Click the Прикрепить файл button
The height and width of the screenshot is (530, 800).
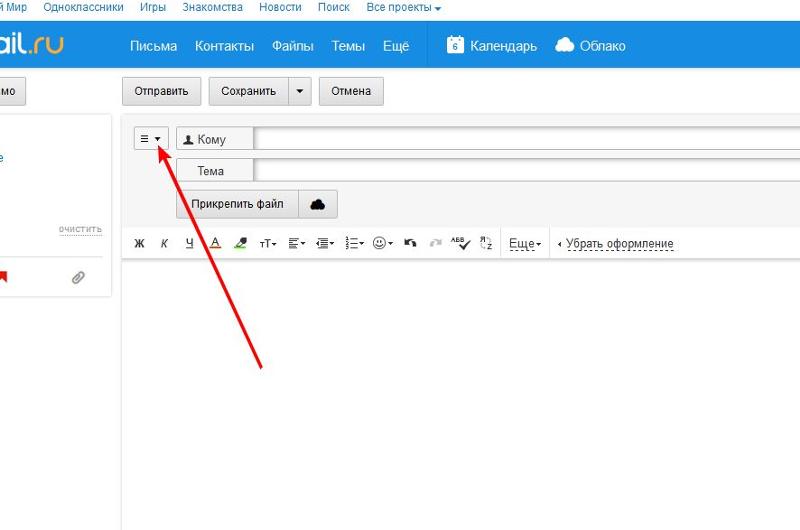coord(237,204)
